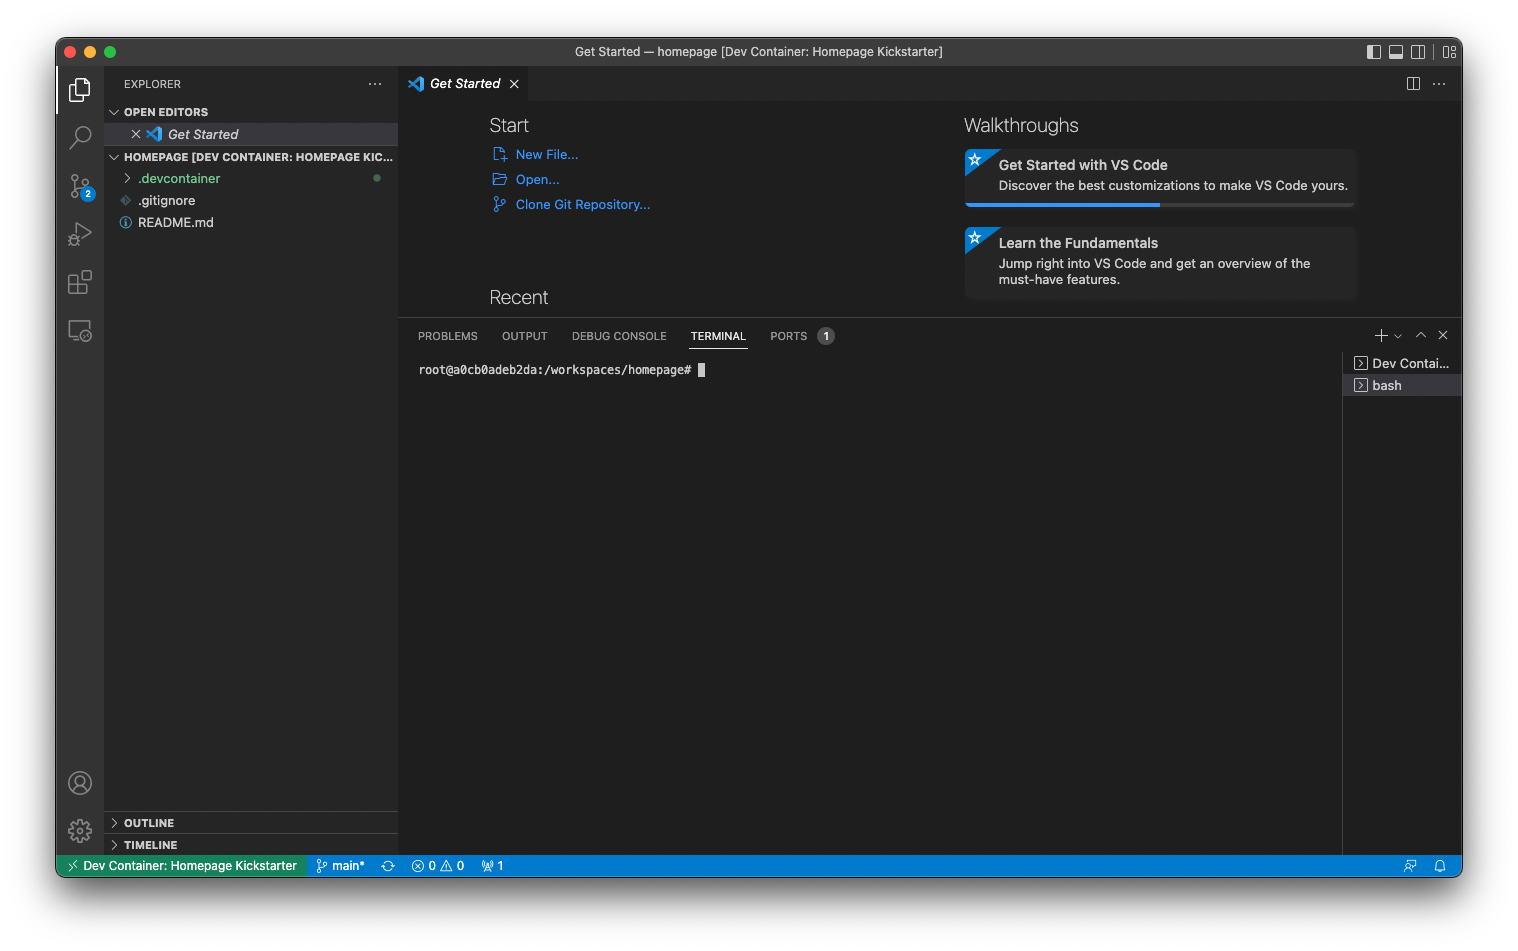Image resolution: width=1518 pixels, height=951 pixels.
Task: Open the Run and Debug view
Action: click(x=80, y=234)
